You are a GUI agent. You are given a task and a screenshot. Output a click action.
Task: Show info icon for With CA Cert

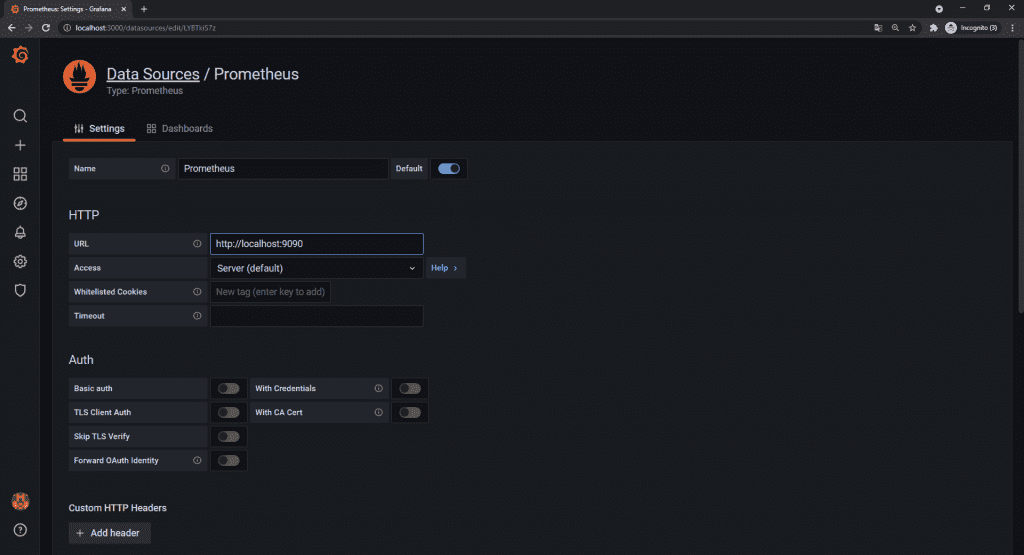[379, 413]
